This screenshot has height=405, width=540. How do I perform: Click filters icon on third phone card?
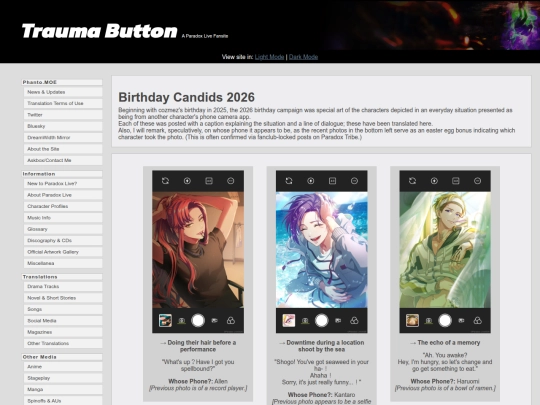[478, 321]
